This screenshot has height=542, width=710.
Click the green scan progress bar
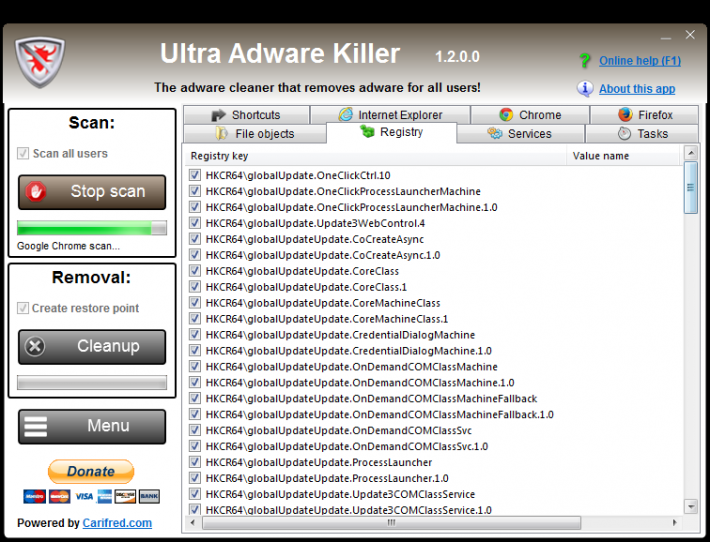[92, 228]
